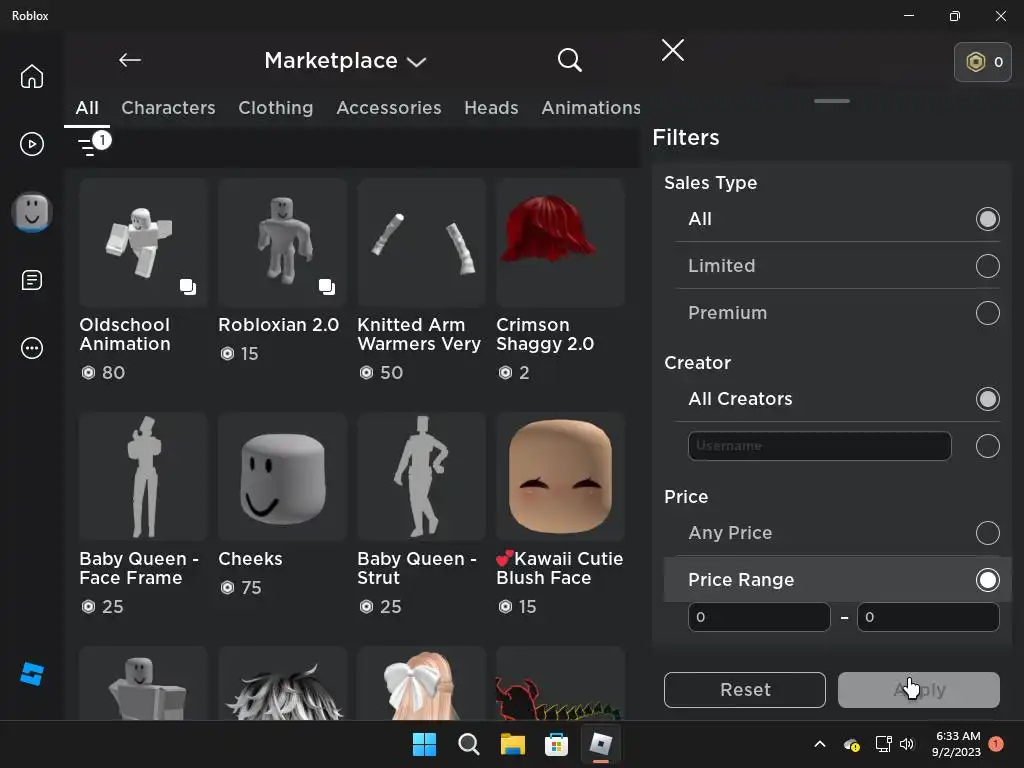Open File Explorer from taskbar
This screenshot has width=1024, height=768.
coord(513,744)
